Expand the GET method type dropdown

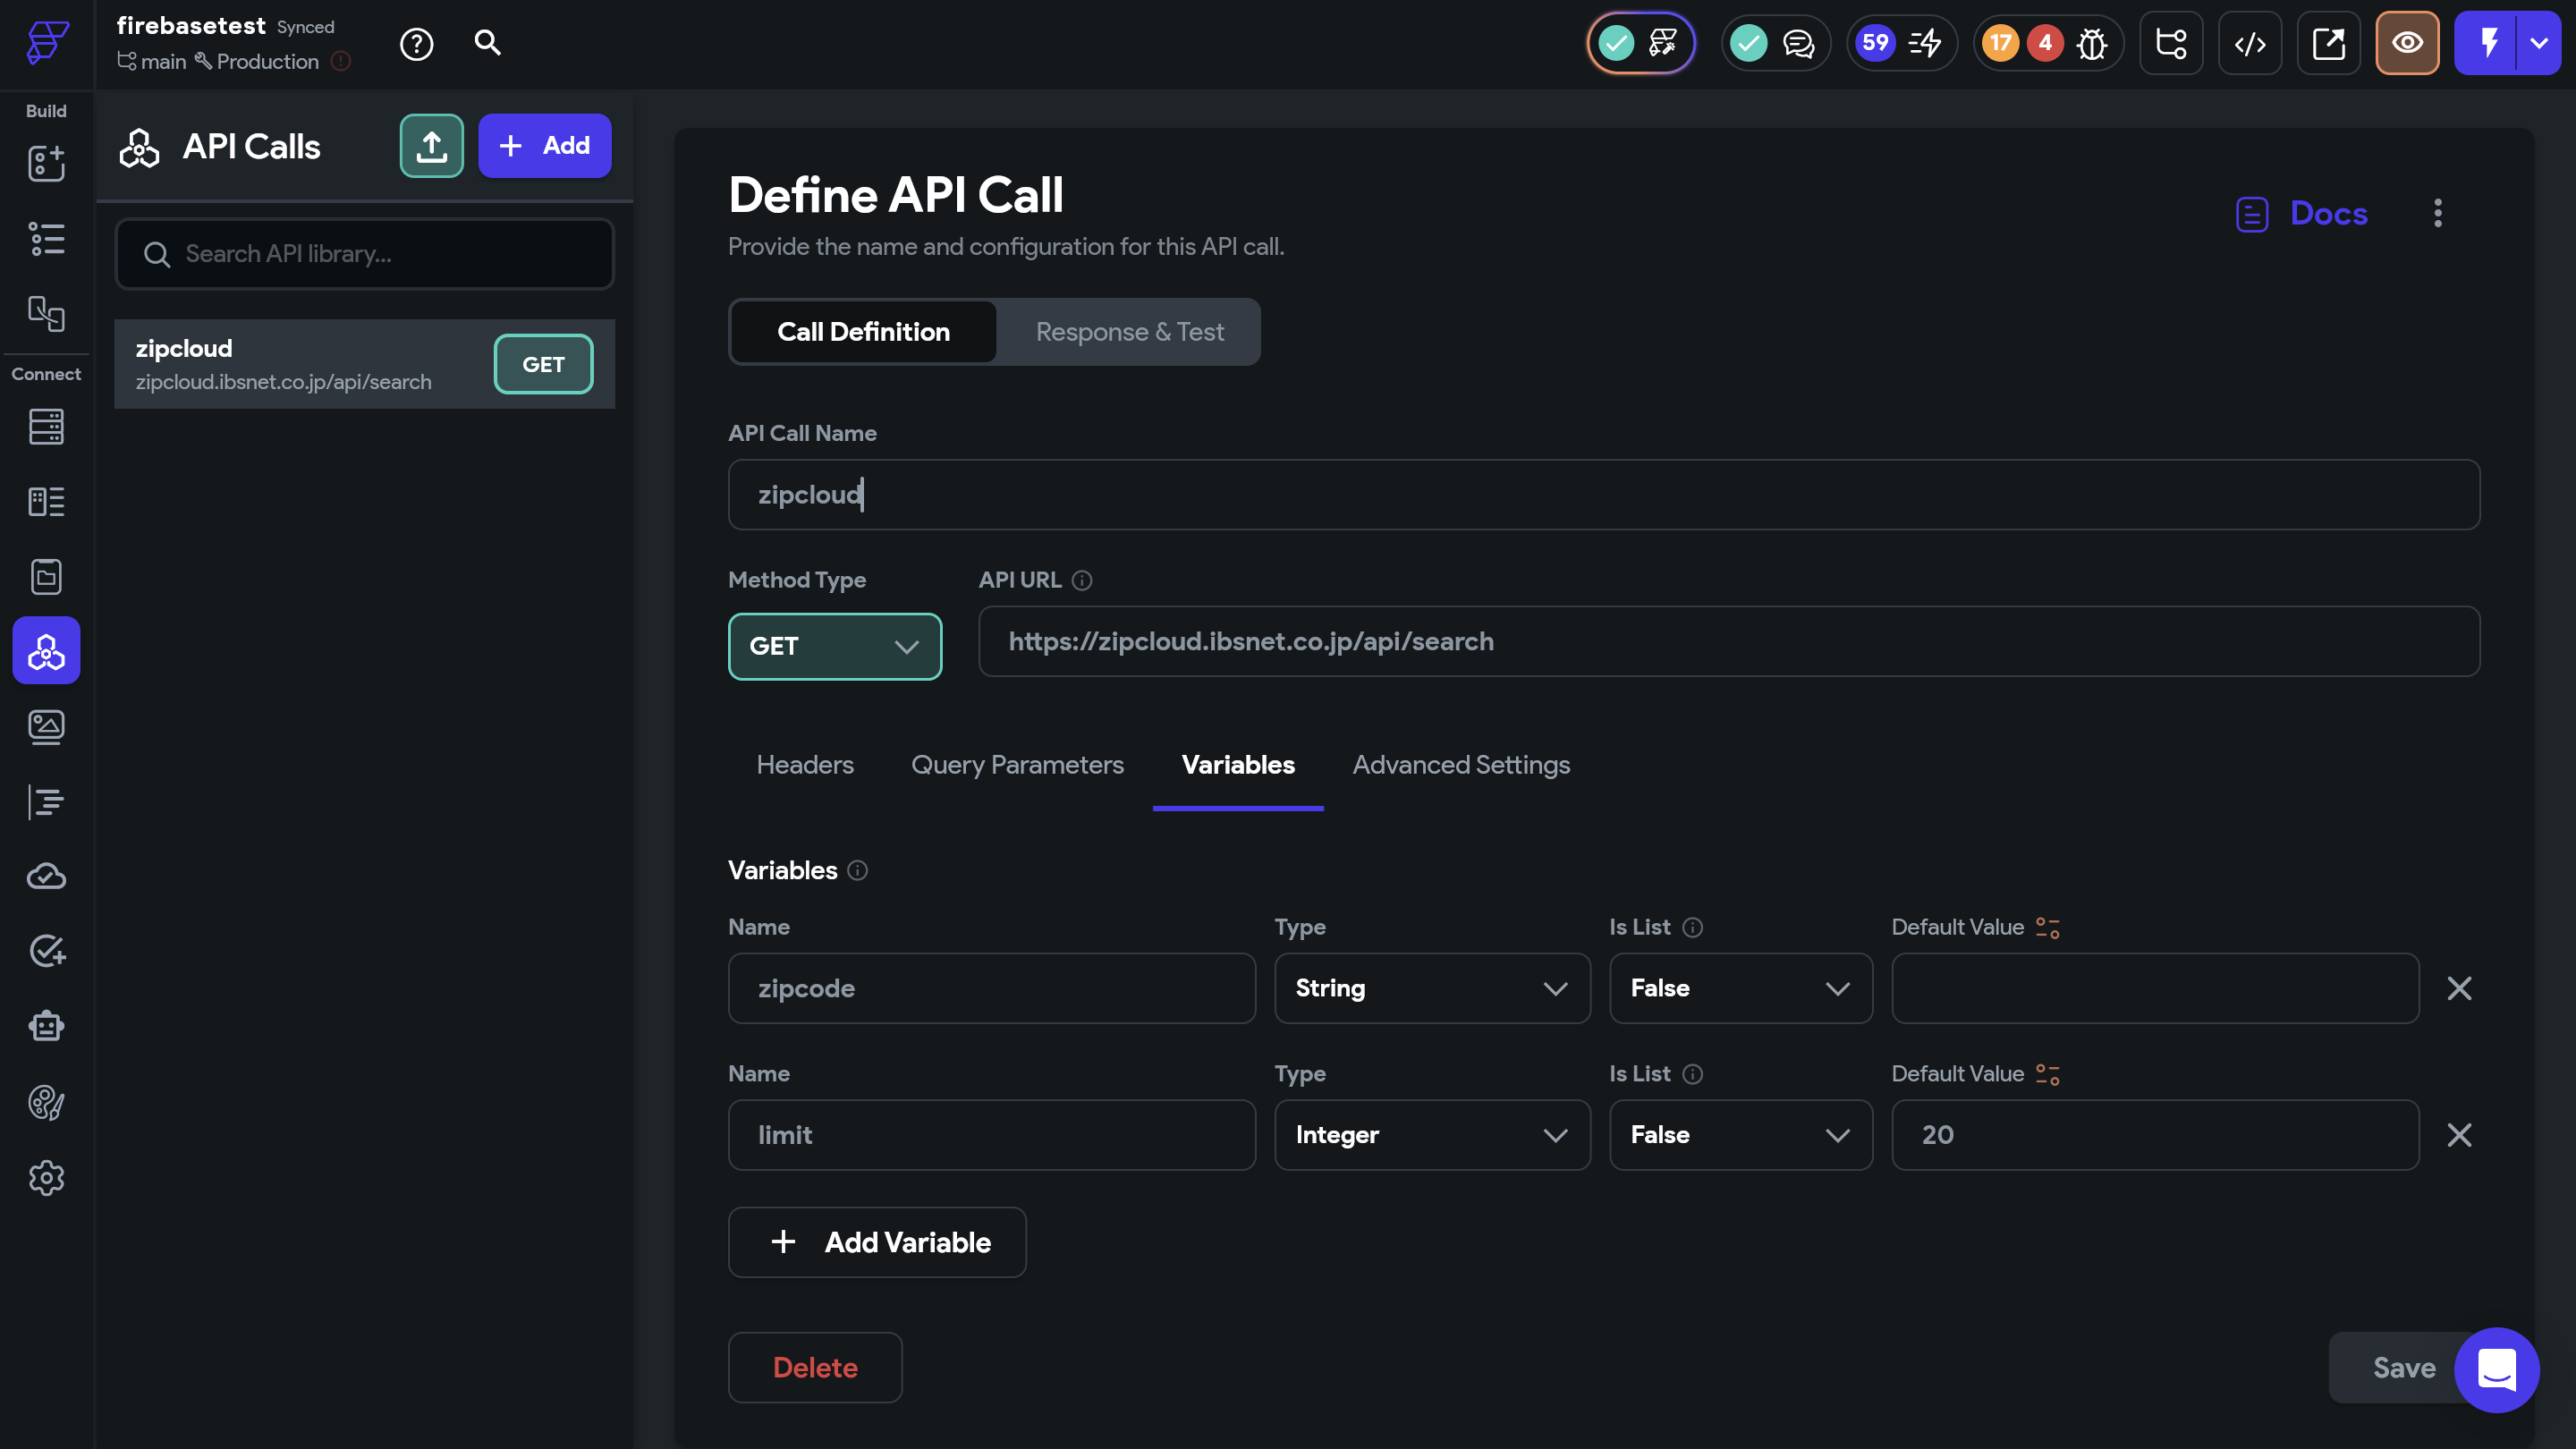[834, 646]
